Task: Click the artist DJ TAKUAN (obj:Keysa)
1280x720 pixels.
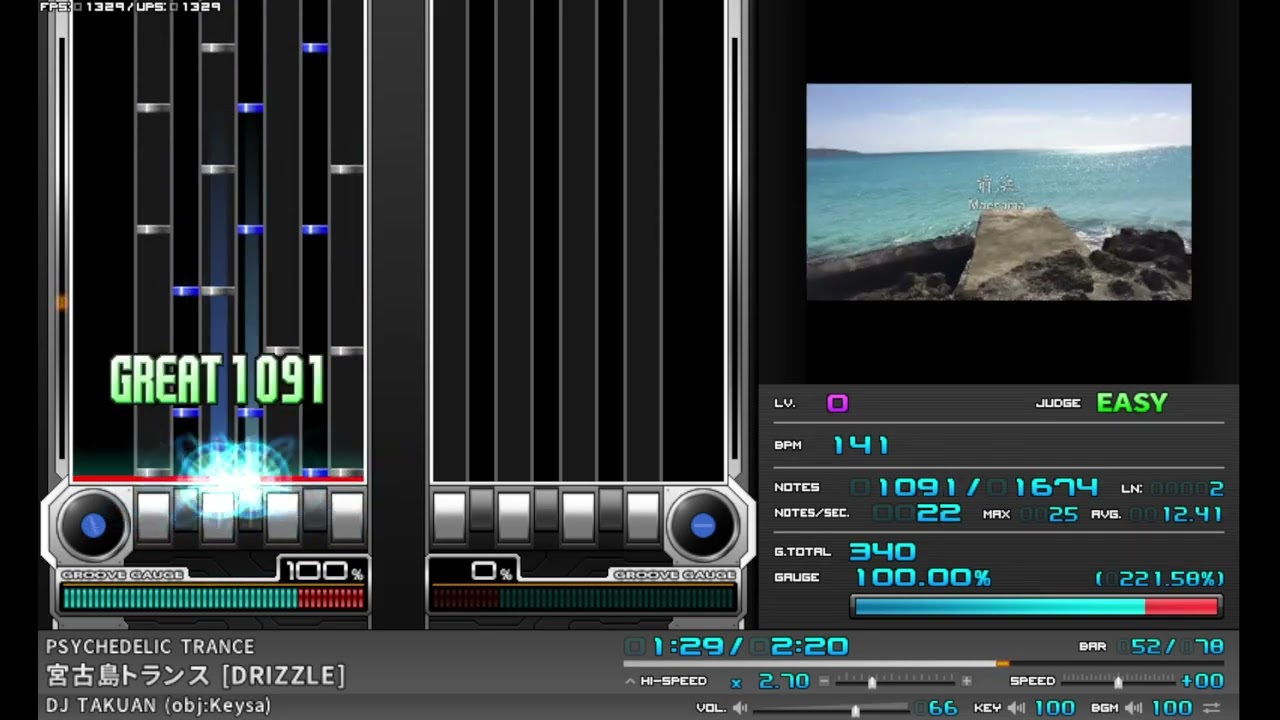Action: 158,705
